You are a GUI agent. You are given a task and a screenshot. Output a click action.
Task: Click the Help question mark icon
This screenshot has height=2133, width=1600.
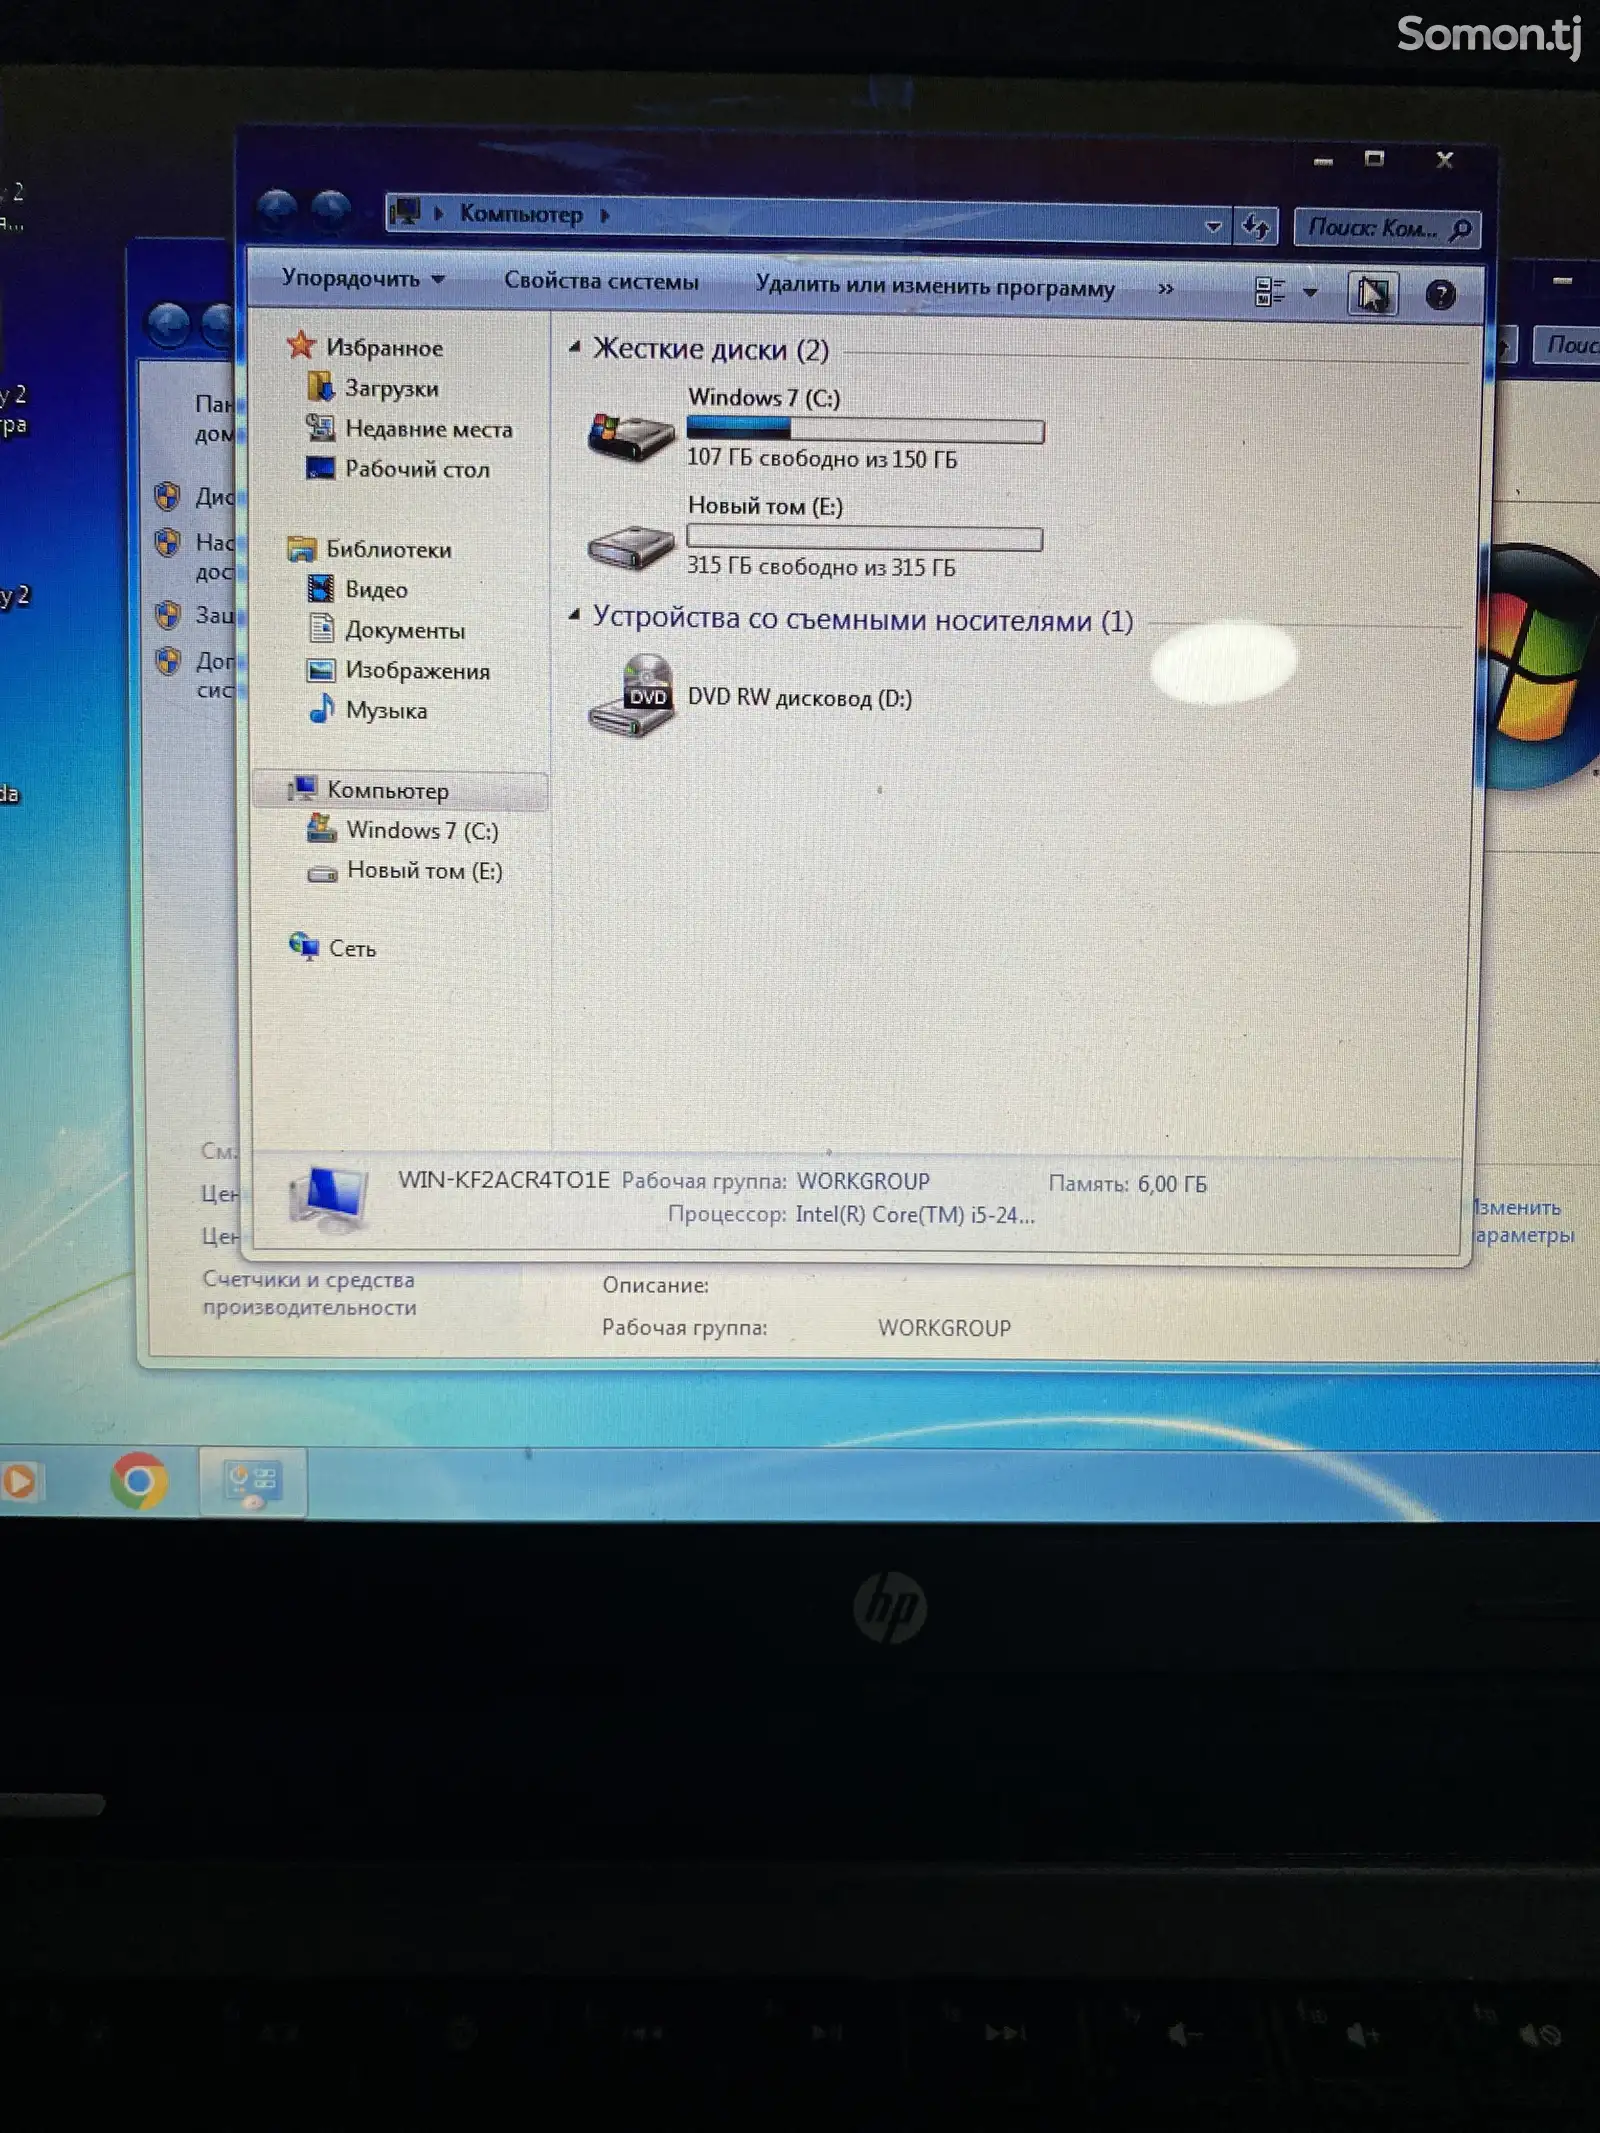click(1440, 295)
